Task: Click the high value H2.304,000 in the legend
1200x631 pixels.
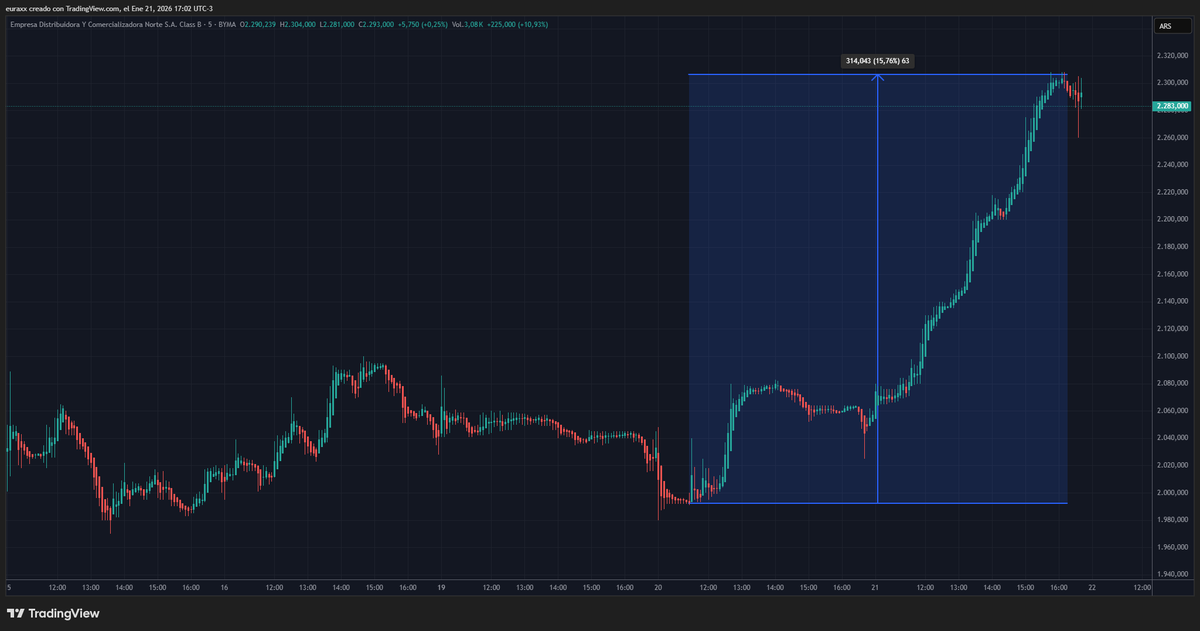Action: click(299, 22)
